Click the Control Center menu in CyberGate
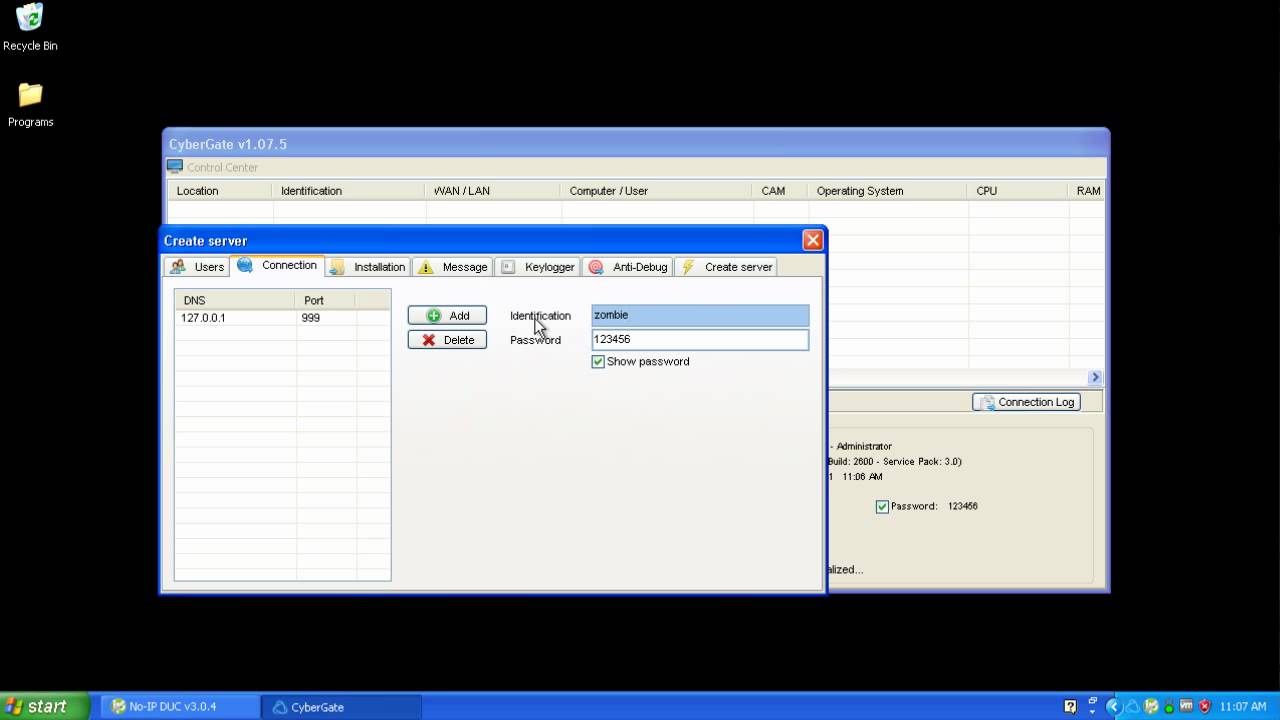 213,167
